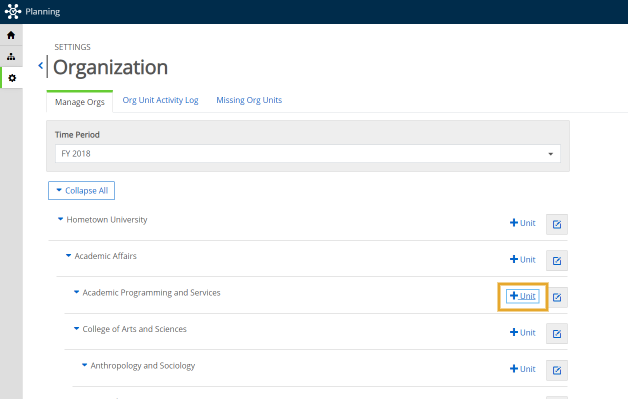Edit Academic Programming and Services unit
This screenshot has height=399, width=628.
coord(557,297)
